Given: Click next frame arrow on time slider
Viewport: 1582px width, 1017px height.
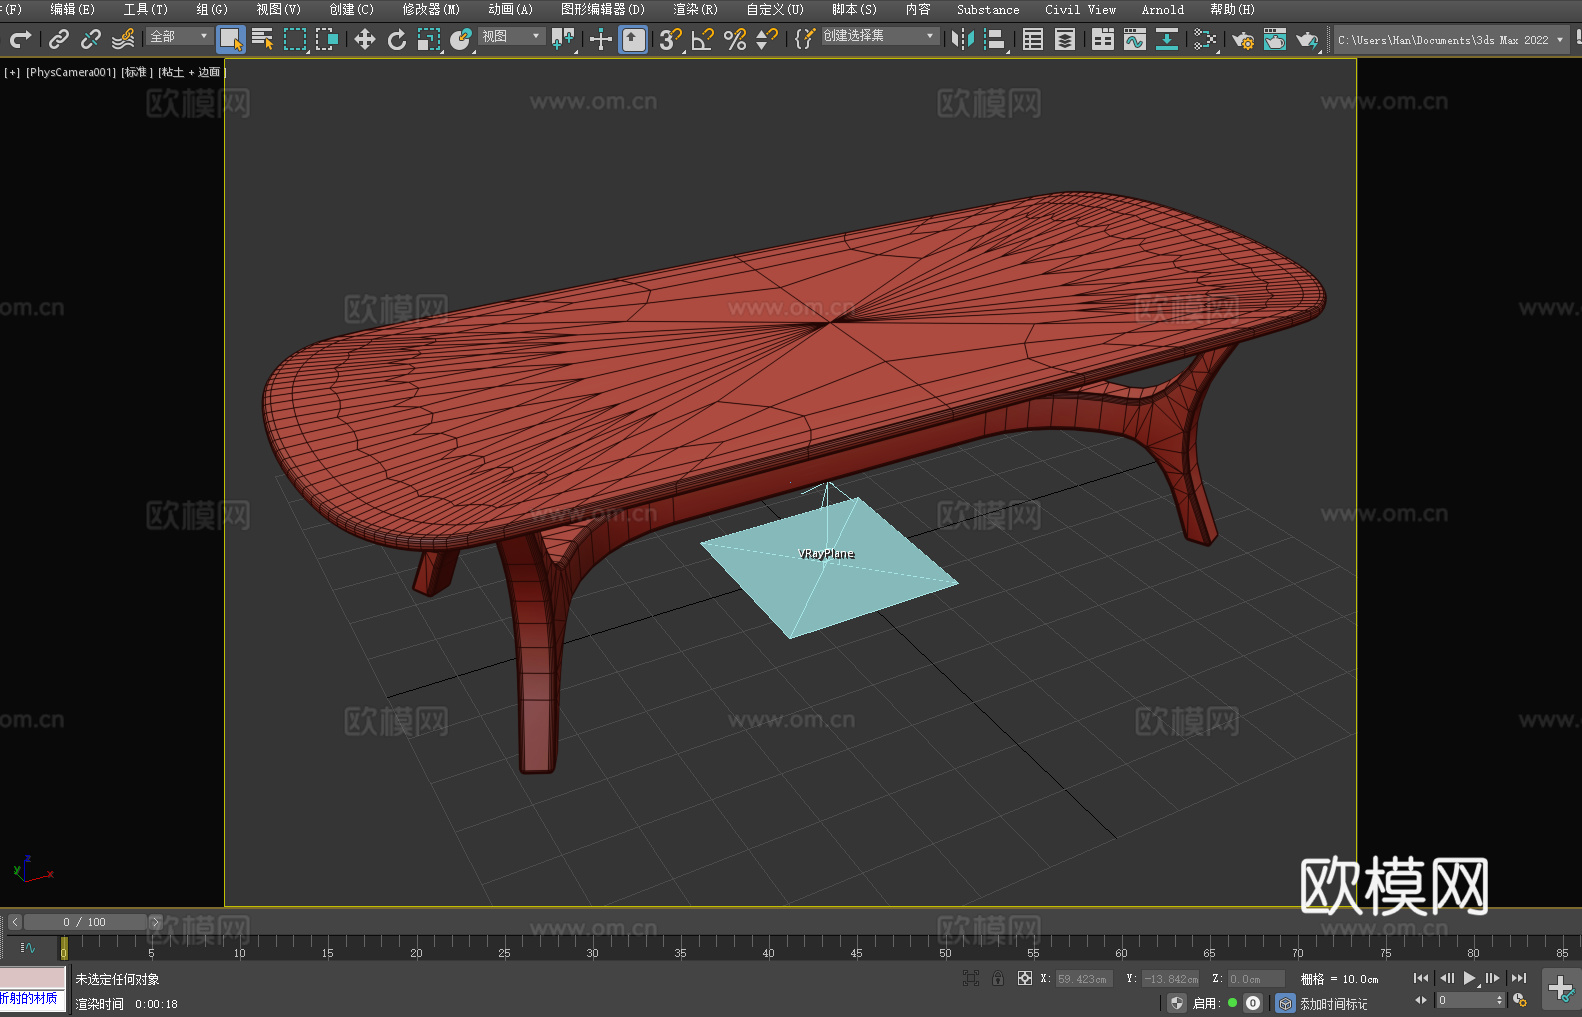Looking at the screenshot, I should click(155, 922).
